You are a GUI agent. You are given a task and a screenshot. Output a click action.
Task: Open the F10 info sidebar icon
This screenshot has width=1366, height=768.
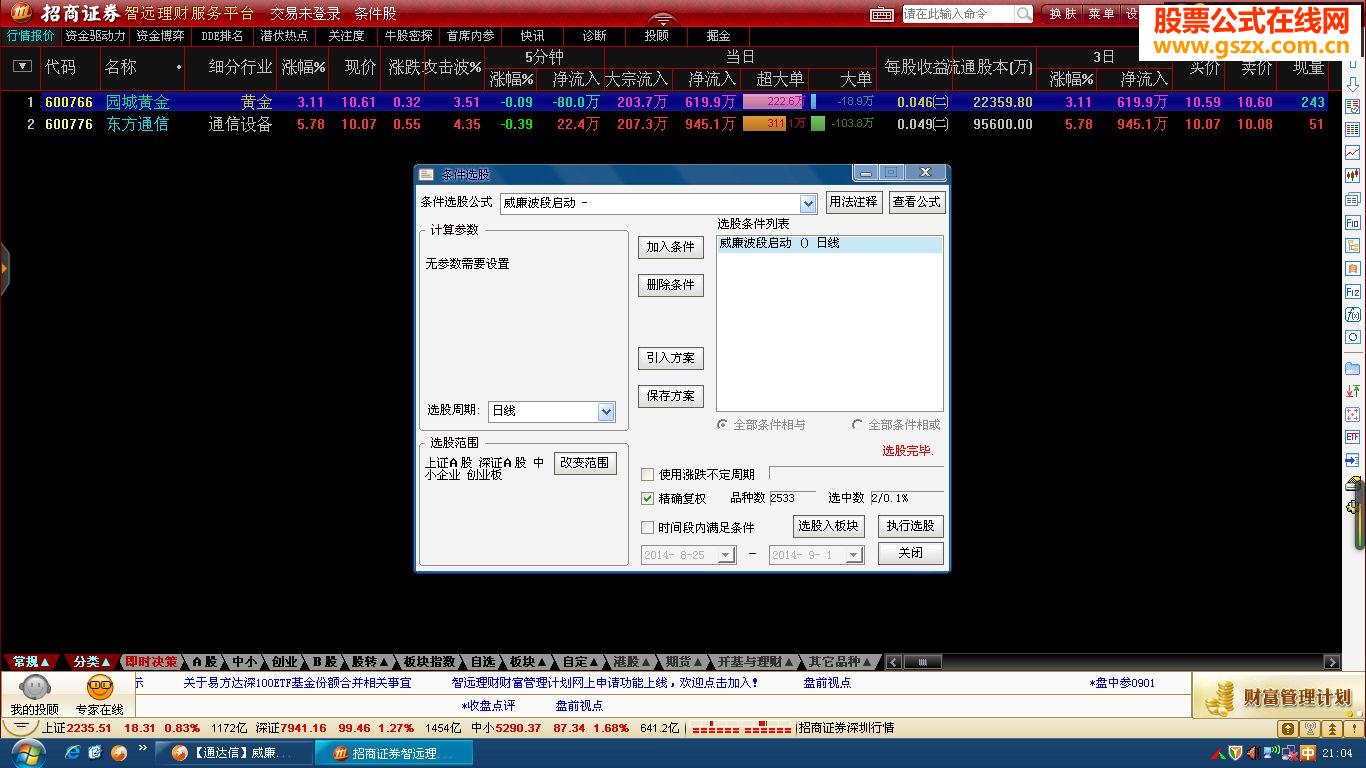[x=1353, y=223]
